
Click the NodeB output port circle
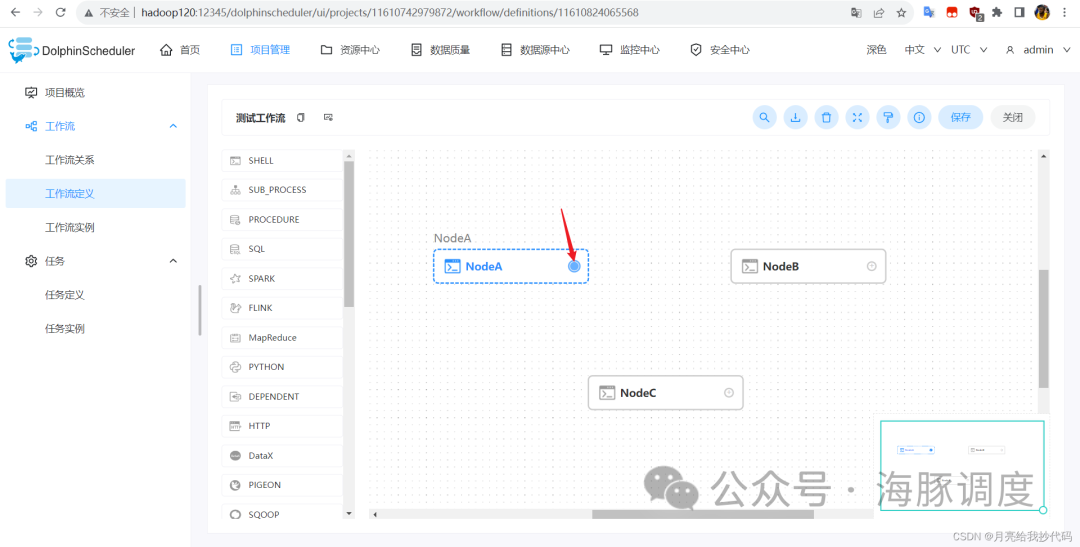[871, 266]
